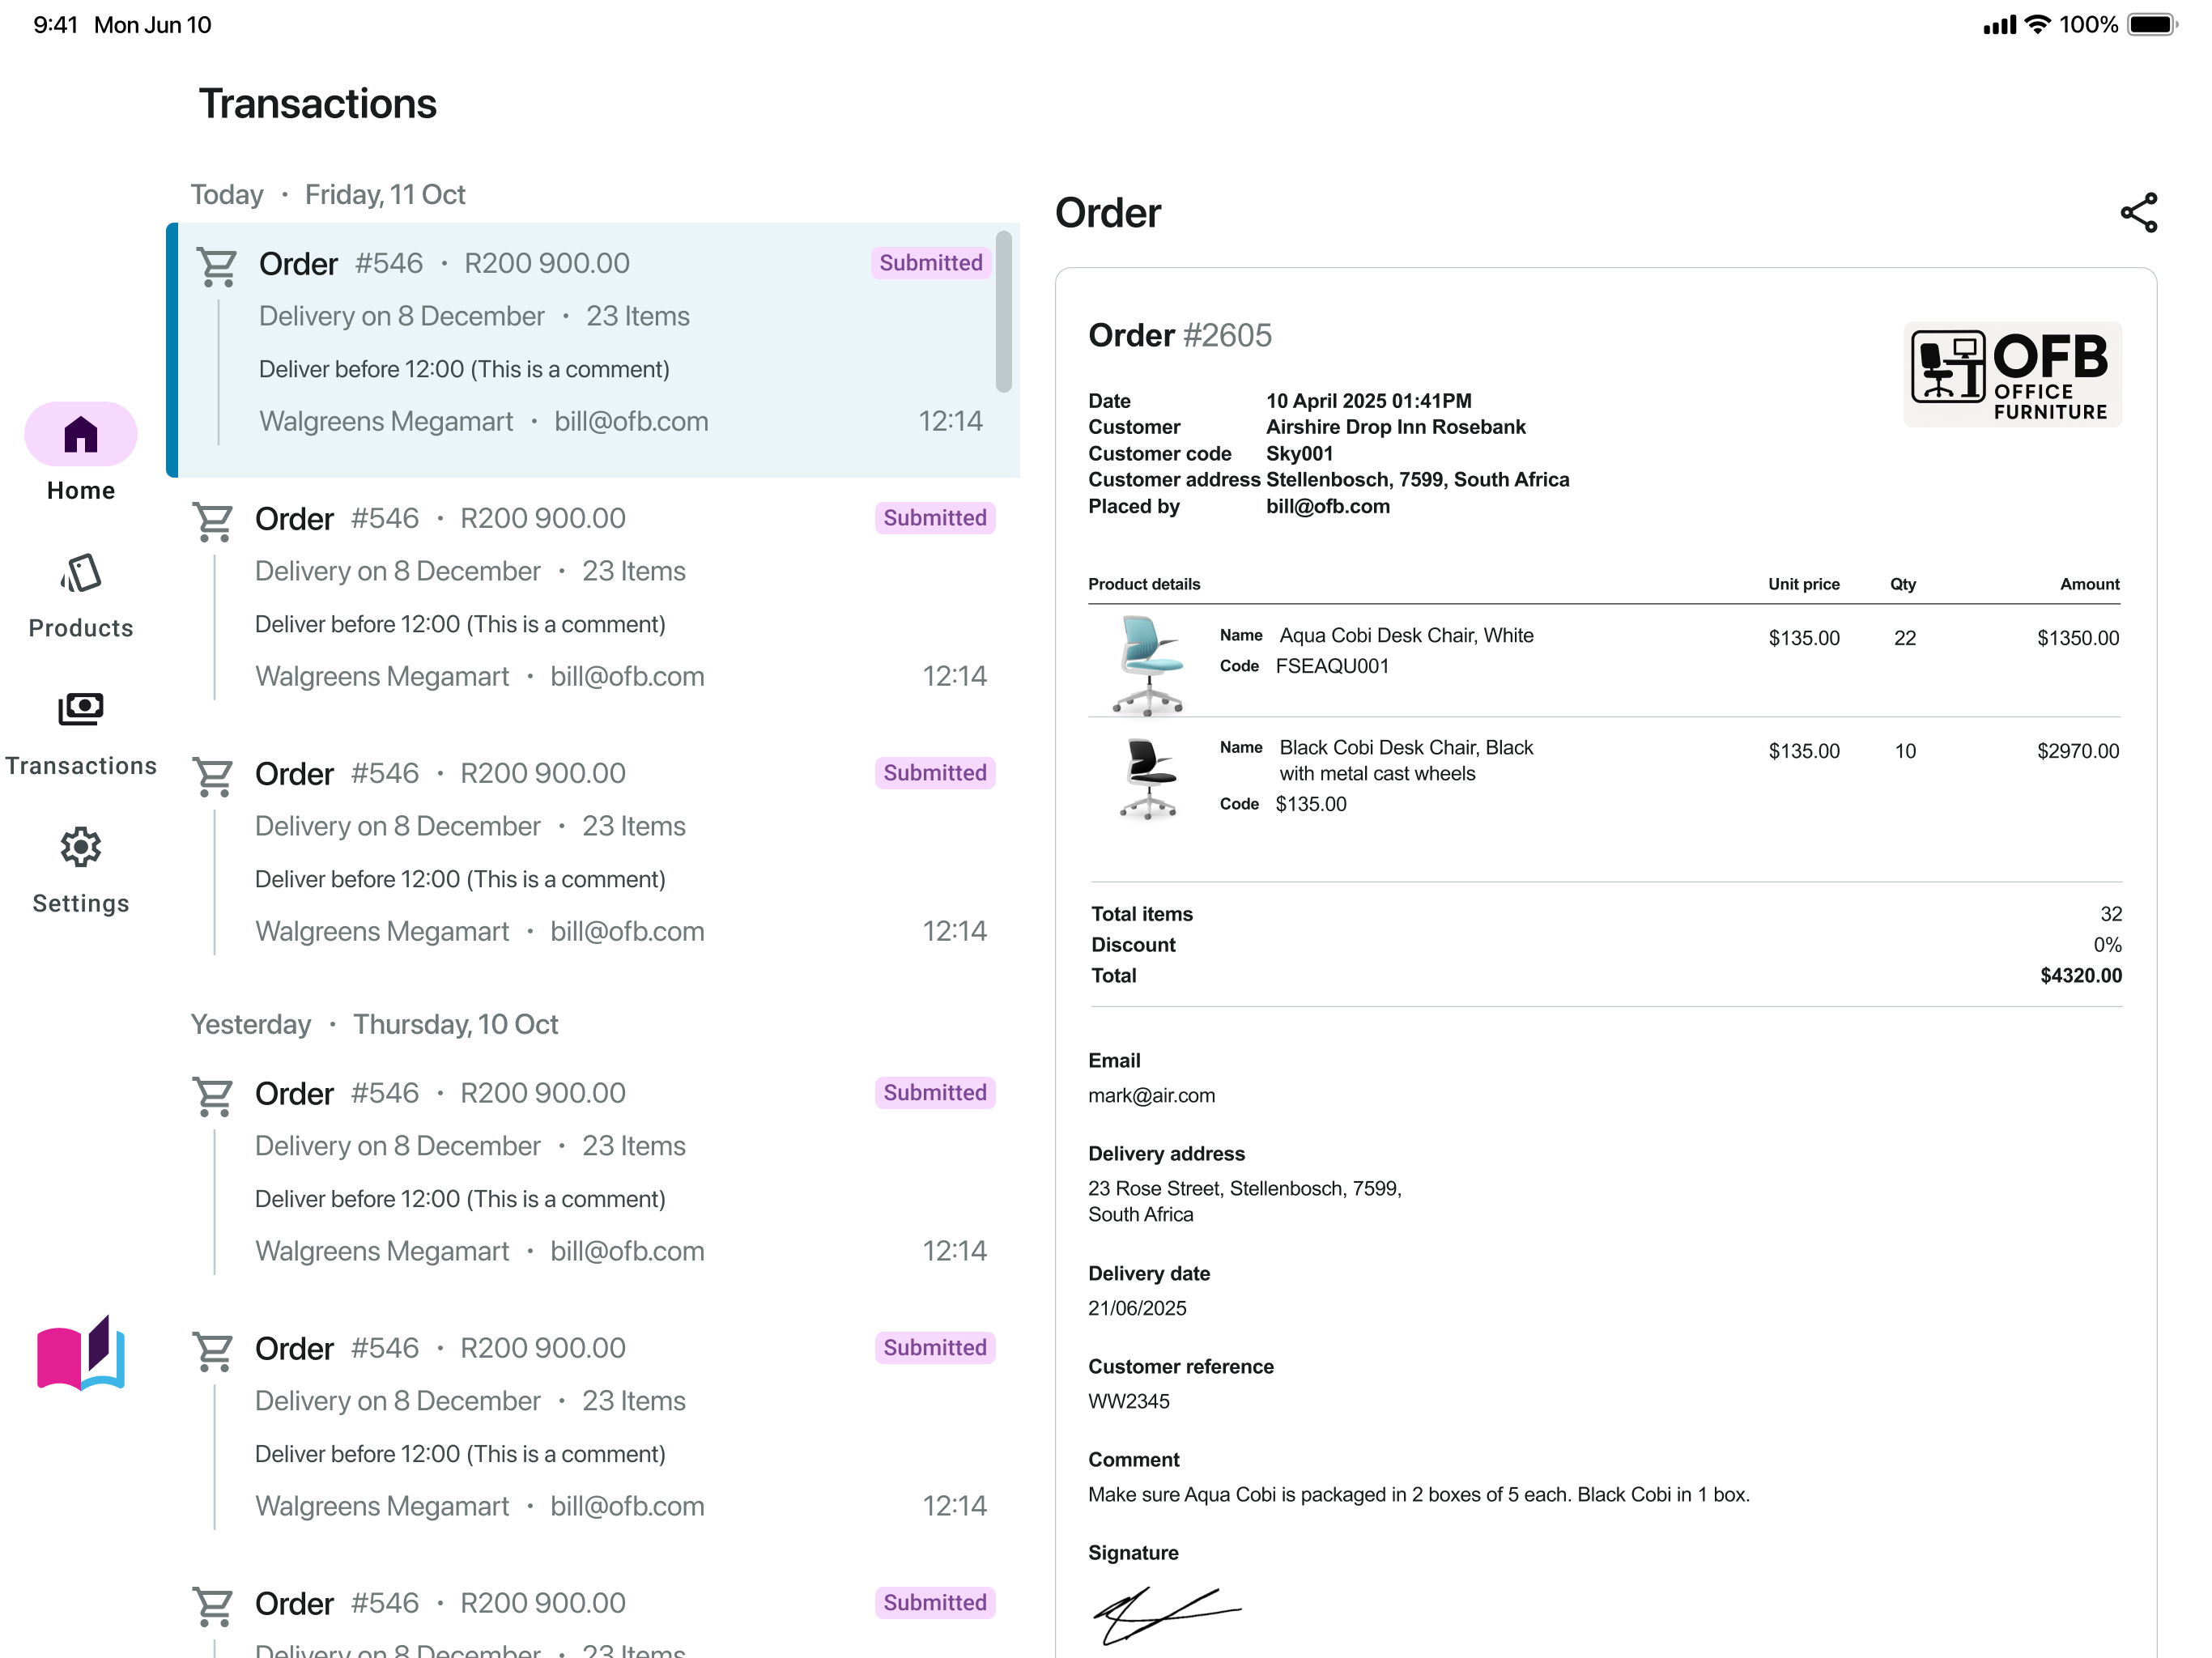Click customer reference 'WW2345'
The height and width of the screenshot is (1658, 2212).
click(x=1129, y=1401)
